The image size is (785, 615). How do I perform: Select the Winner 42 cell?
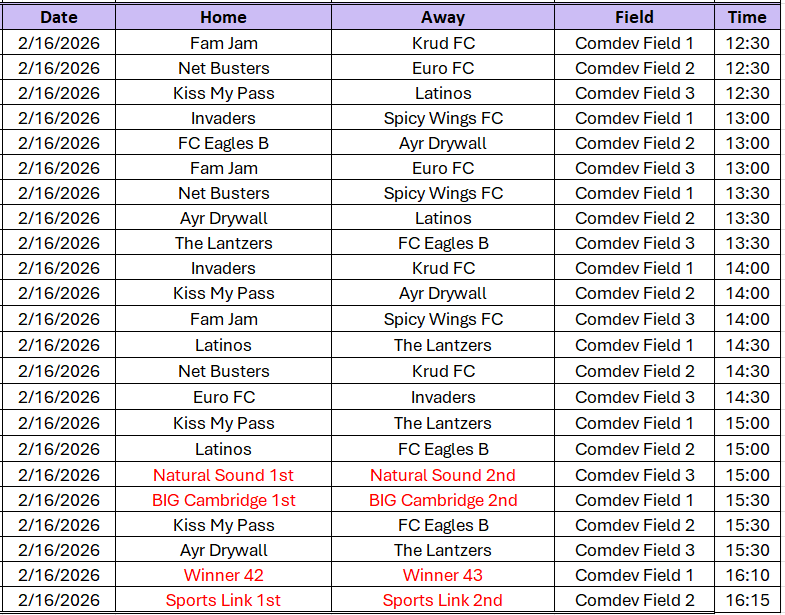click(223, 575)
